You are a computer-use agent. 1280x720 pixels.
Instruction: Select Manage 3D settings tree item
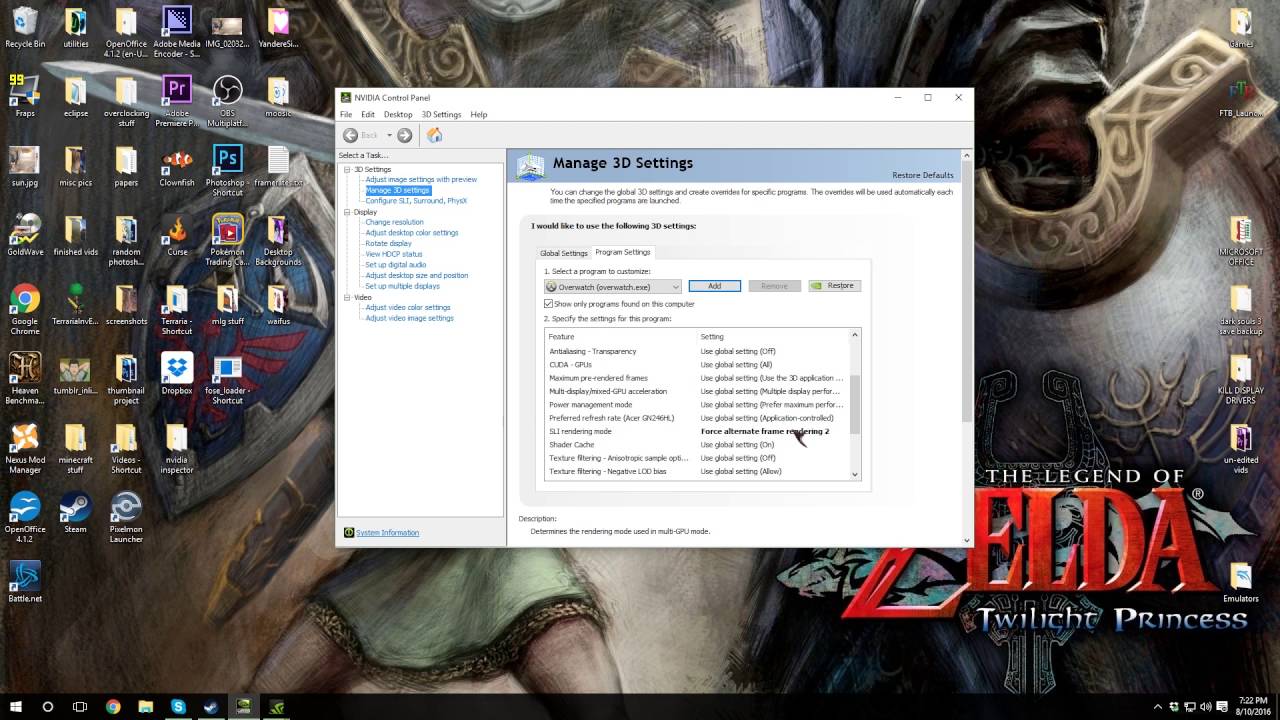coord(397,190)
